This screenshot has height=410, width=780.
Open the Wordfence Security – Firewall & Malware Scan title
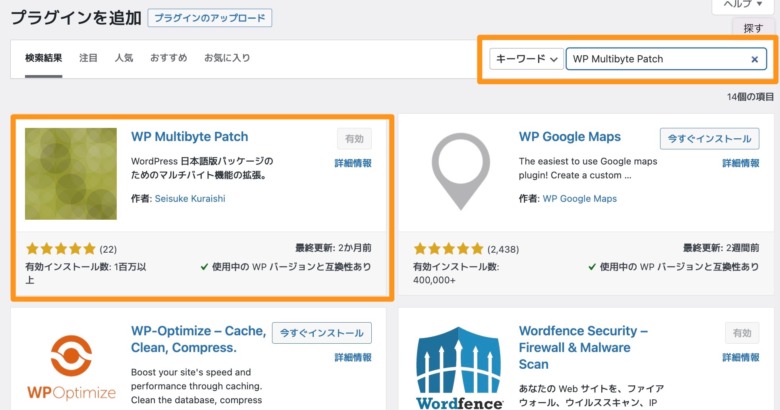point(583,347)
